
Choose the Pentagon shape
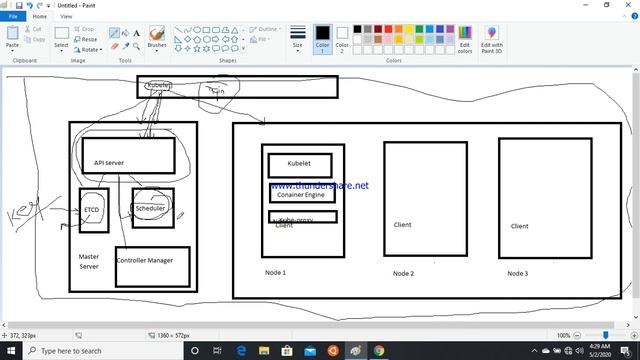click(x=197, y=39)
